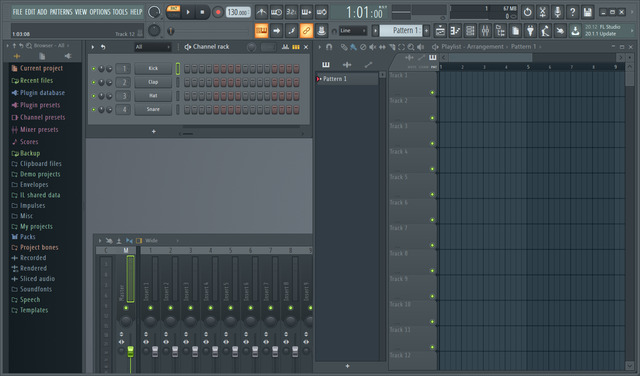
Task: Show the playlist window icon
Action: (x=440, y=31)
